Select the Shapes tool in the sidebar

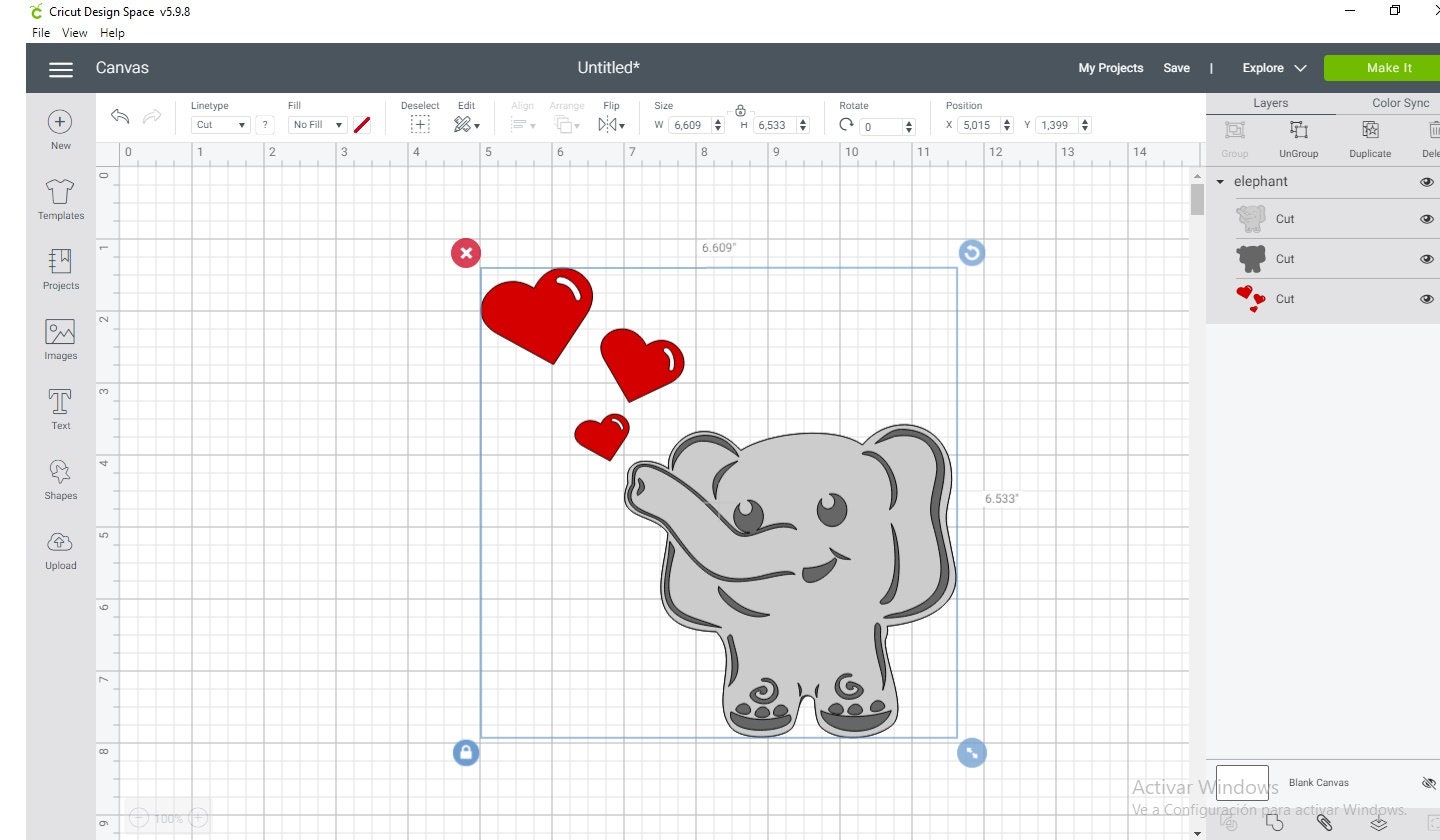(x=60, y=478)
